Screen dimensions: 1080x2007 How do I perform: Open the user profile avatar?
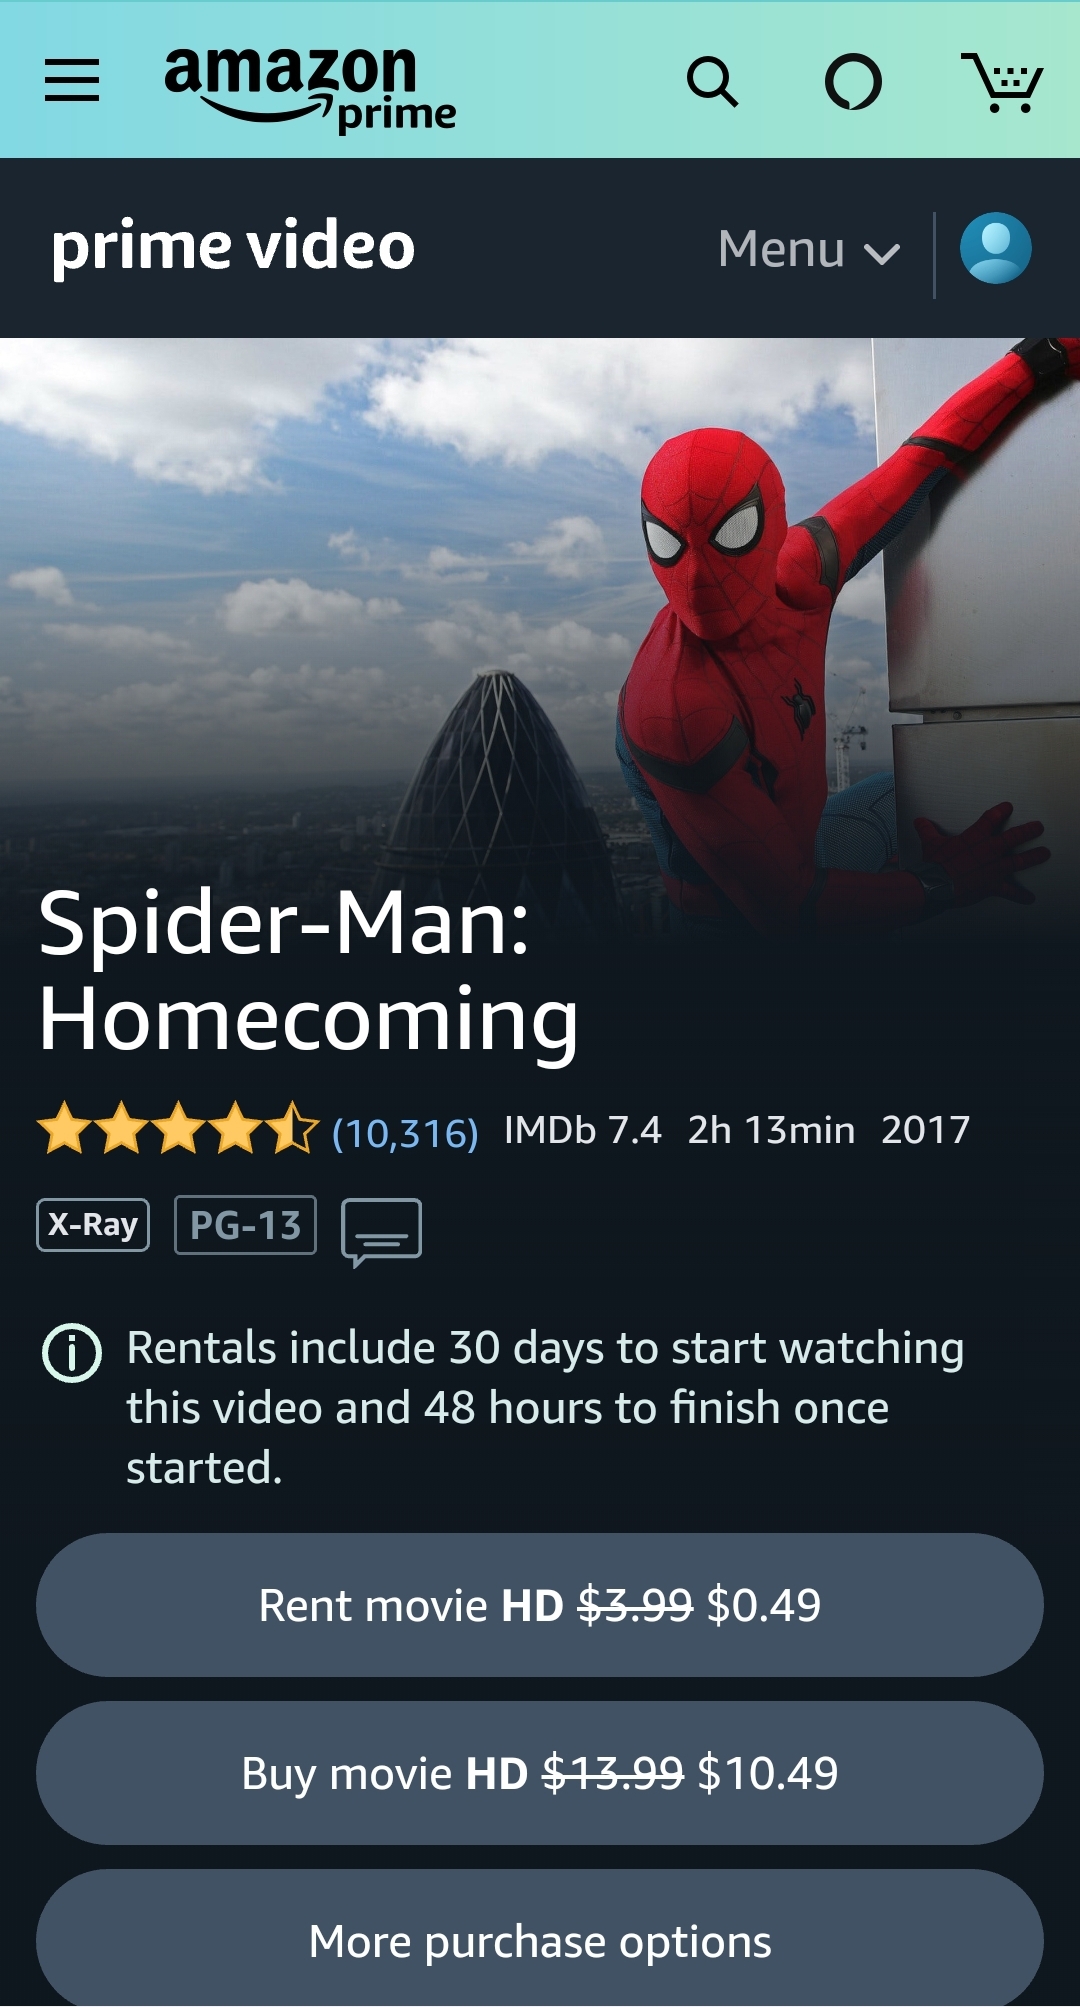coord(996,248)
